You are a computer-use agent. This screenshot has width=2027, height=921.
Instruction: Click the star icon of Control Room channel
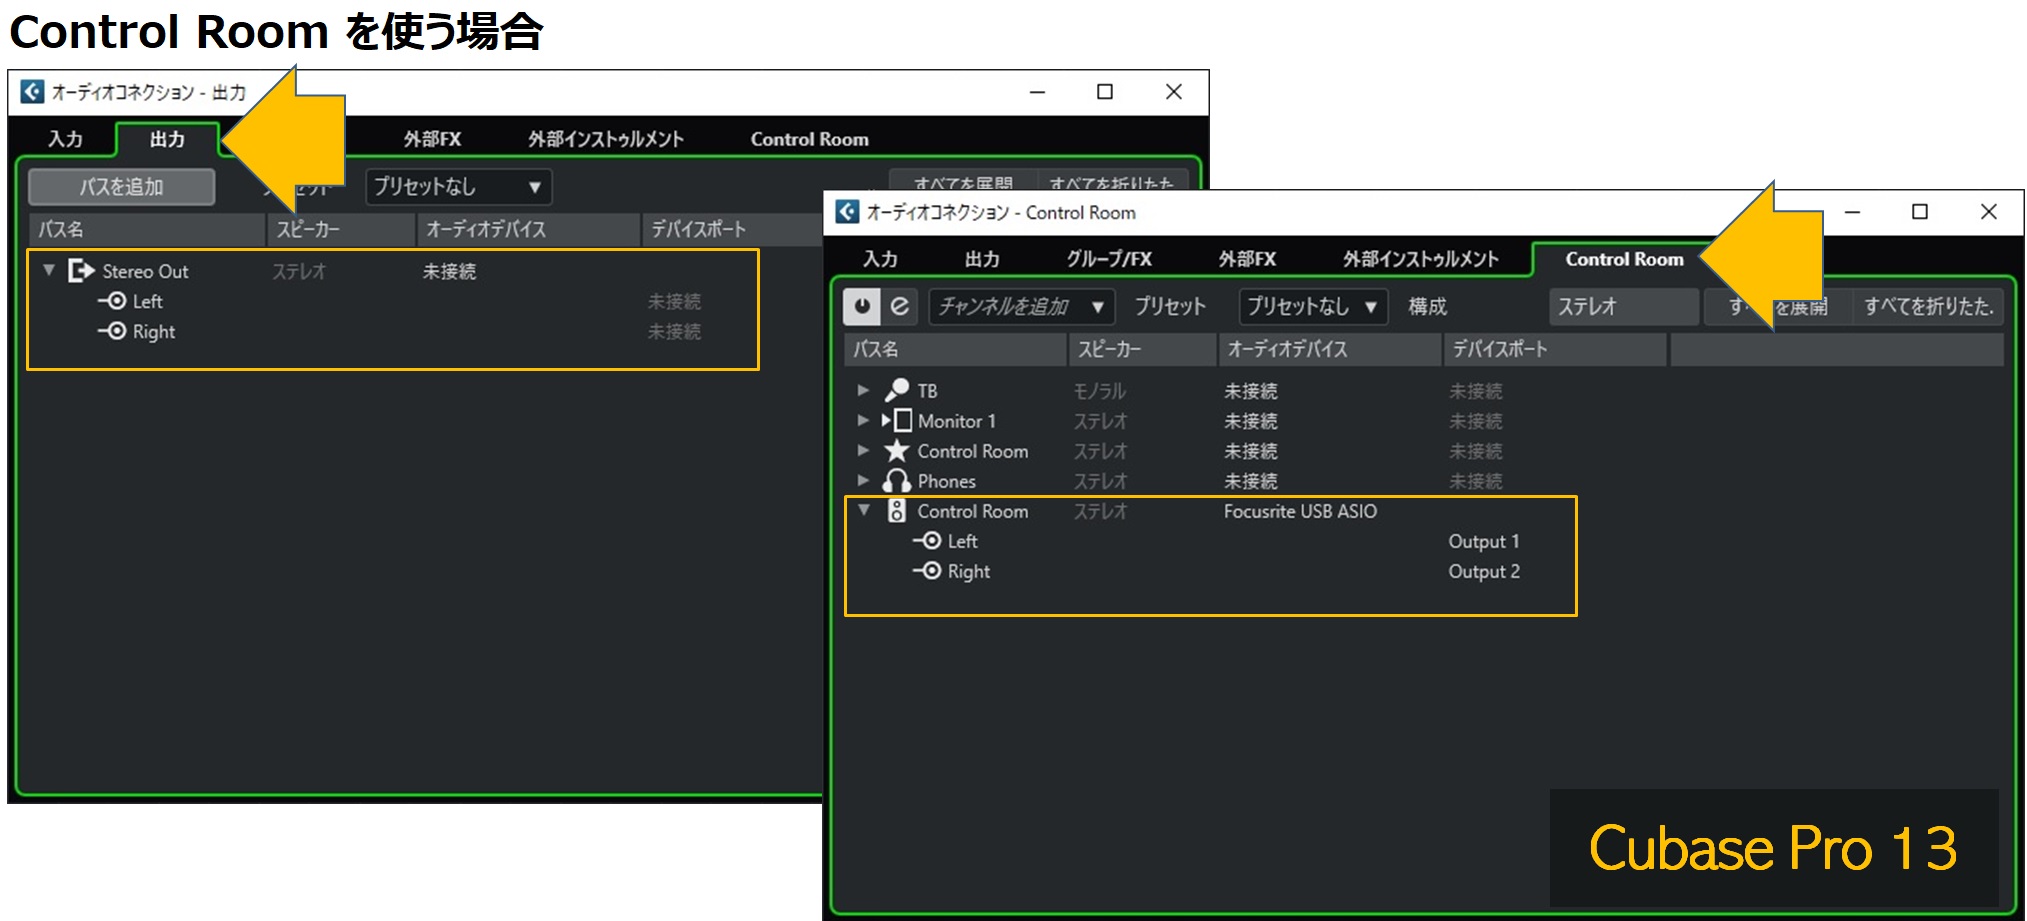(897, 450)
